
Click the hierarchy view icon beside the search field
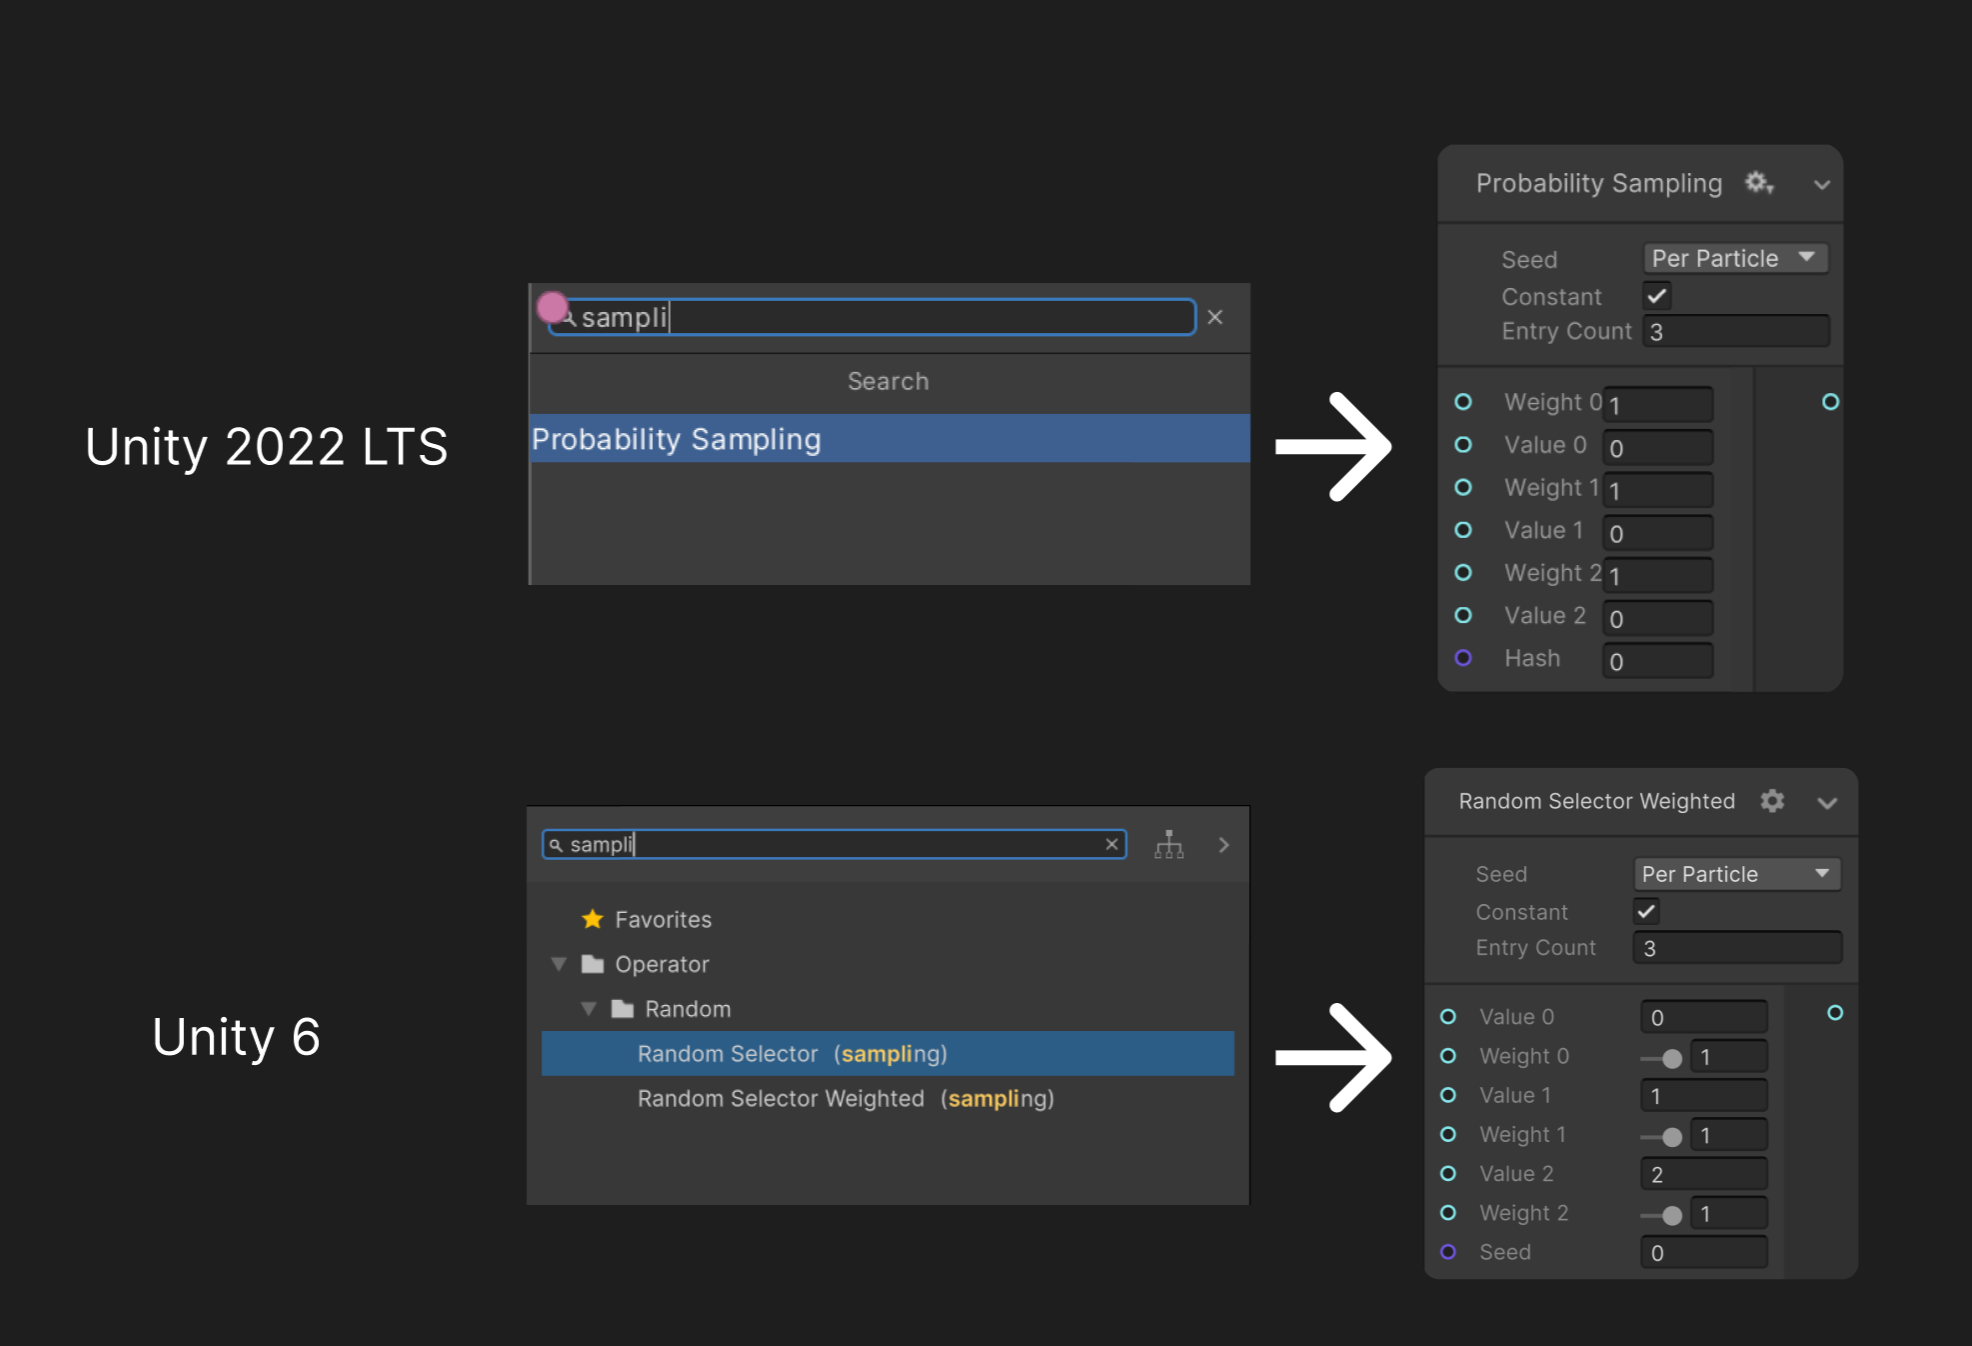tap(1169, 845)
